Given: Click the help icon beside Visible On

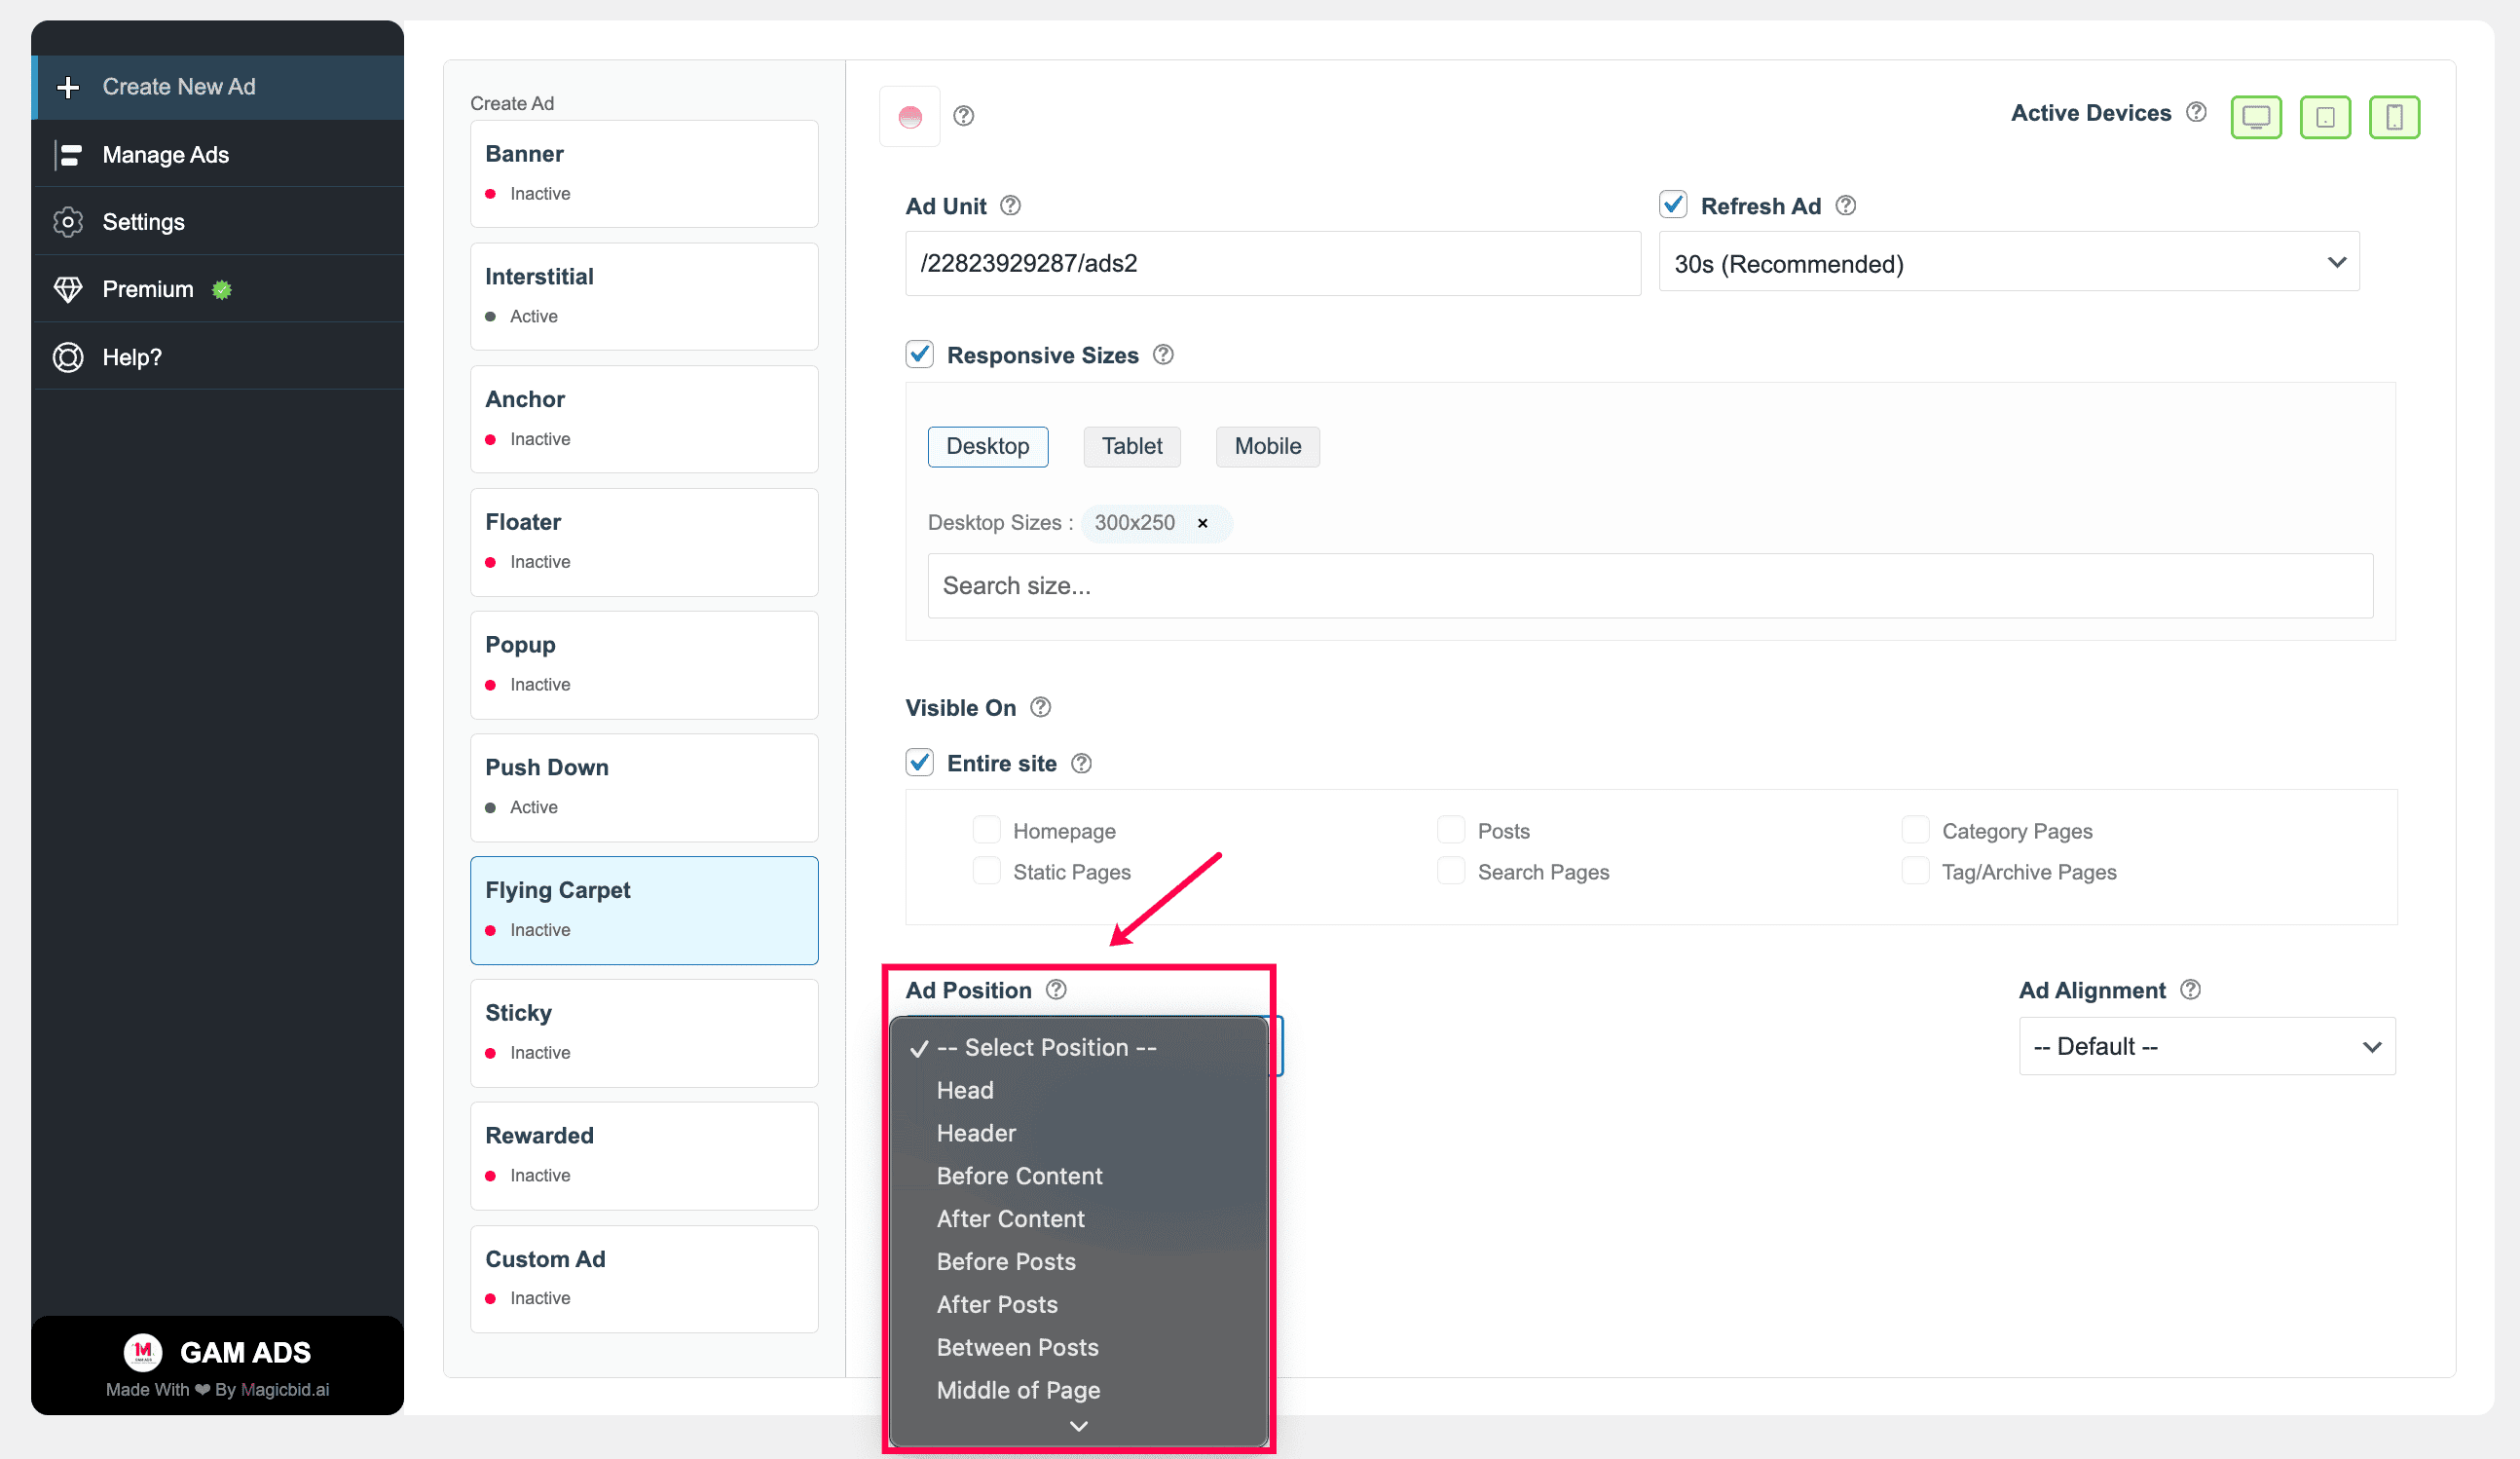Looking at the screenshot, I should pos(1040,707).
